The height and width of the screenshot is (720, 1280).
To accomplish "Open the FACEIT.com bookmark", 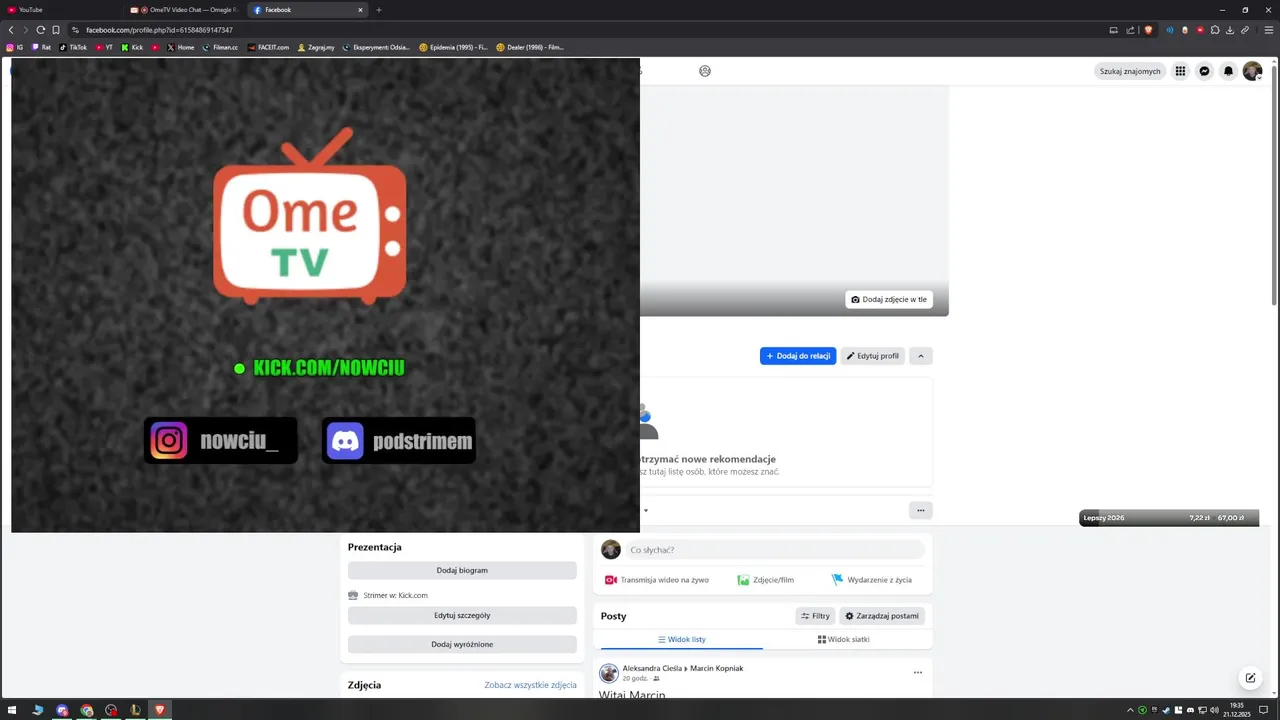I will pos(267,47).
